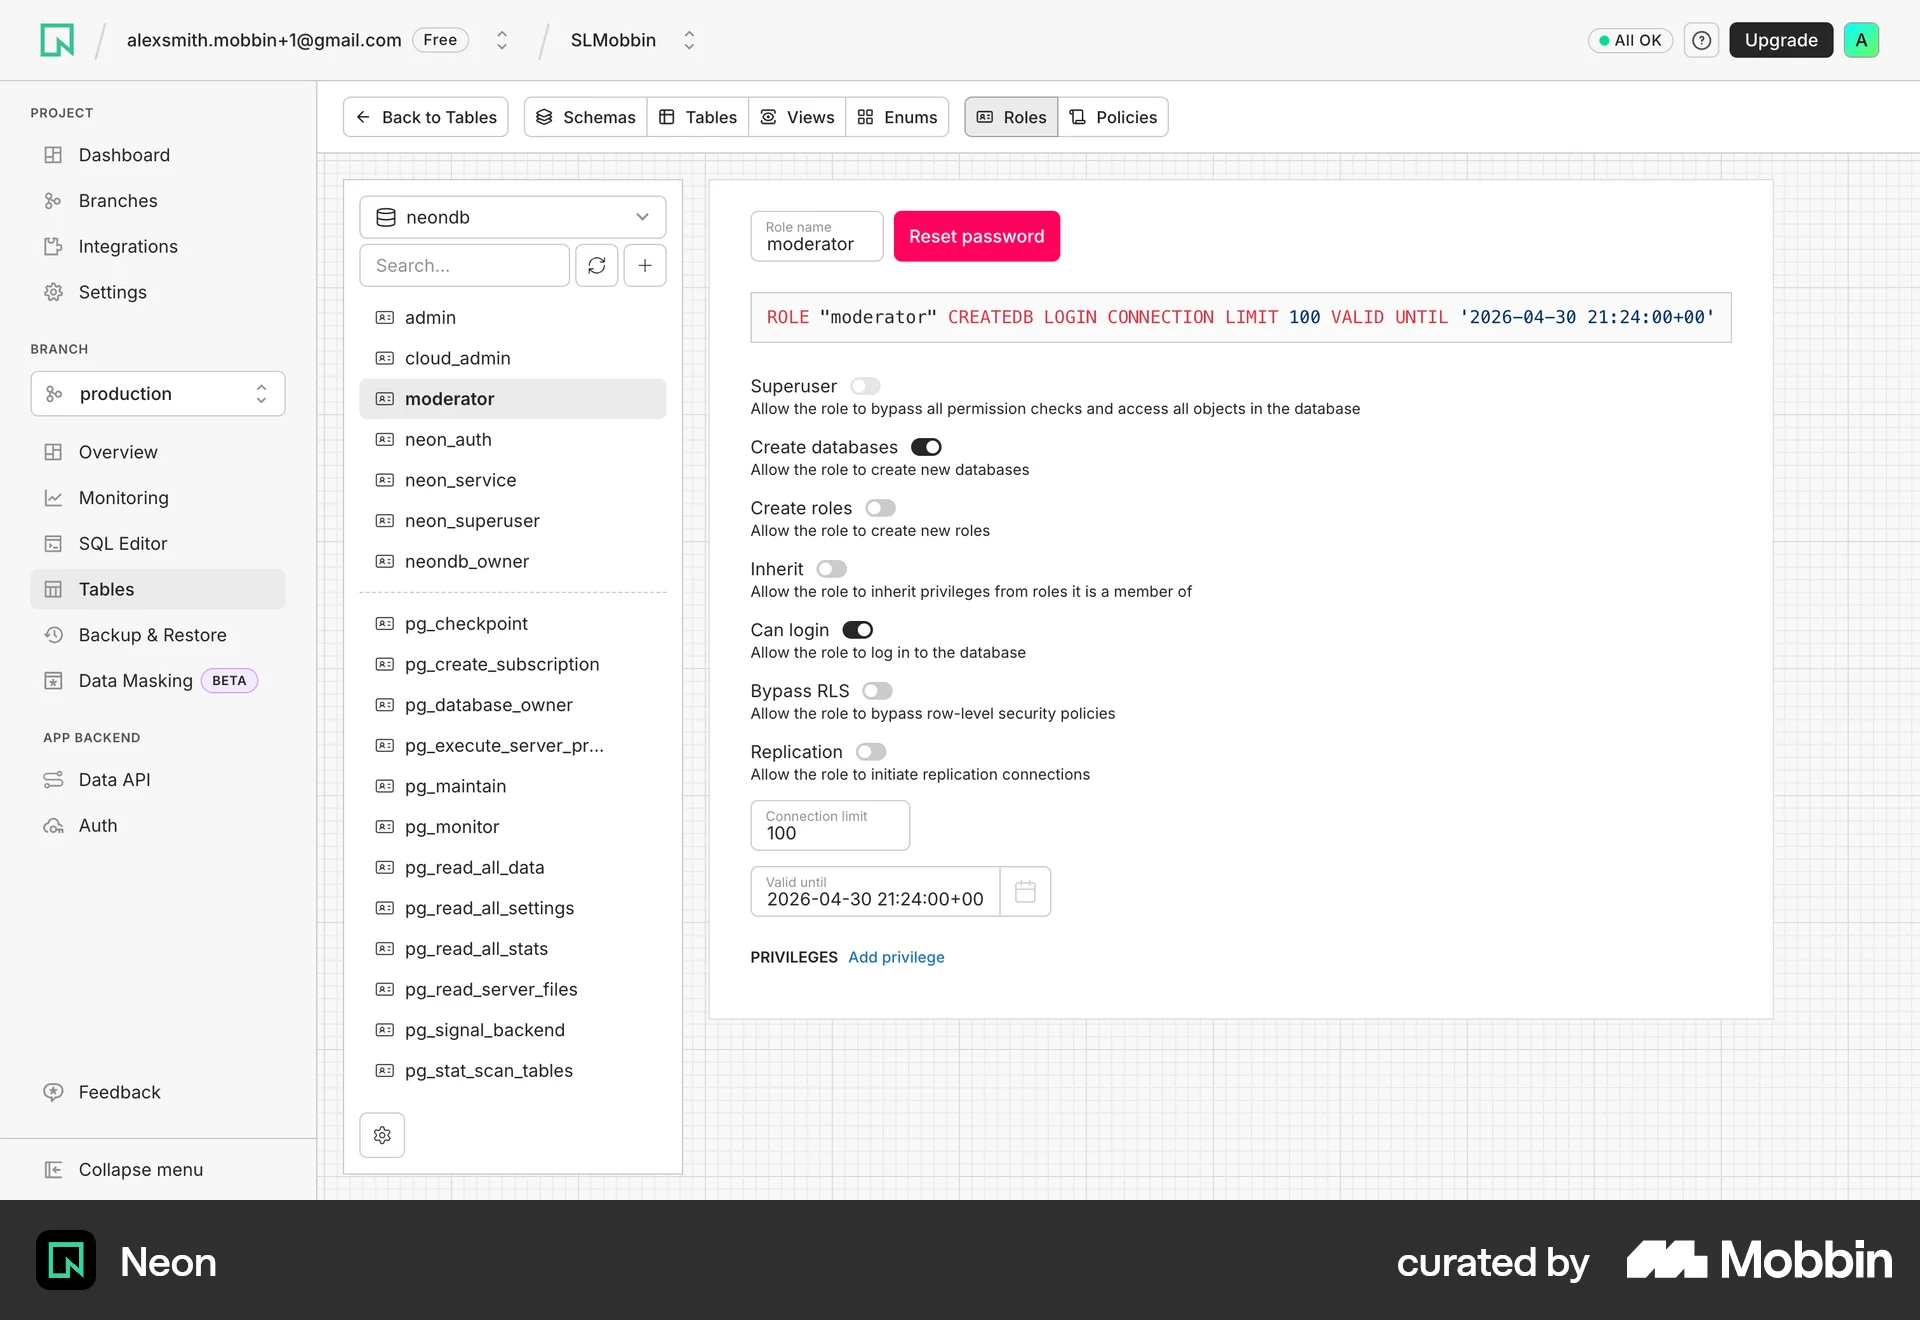Open the neondb database dropdown
The image size is (1920, 1320).
[x=512, y=217]
